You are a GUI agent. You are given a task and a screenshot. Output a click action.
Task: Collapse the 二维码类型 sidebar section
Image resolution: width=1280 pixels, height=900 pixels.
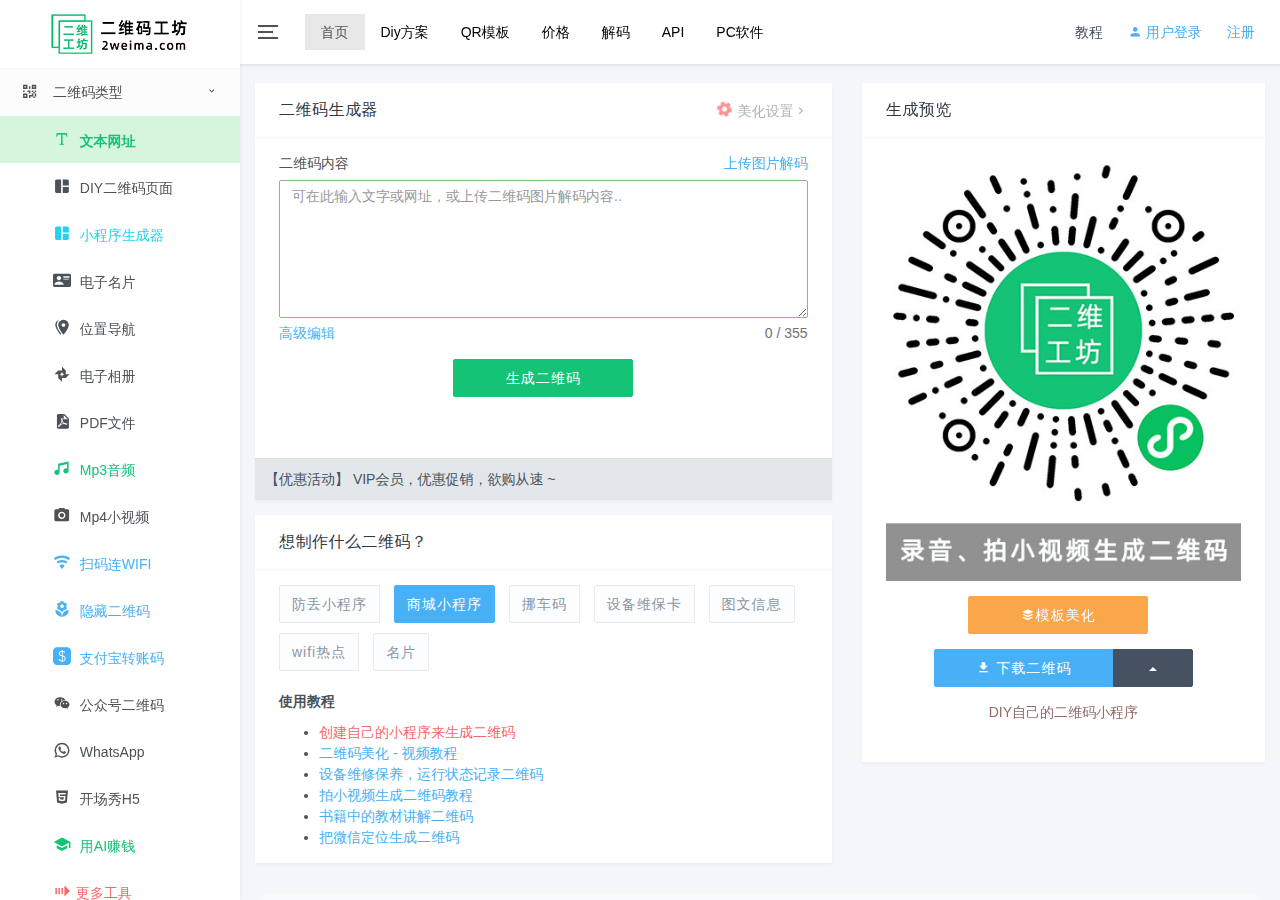click(211, 91)
